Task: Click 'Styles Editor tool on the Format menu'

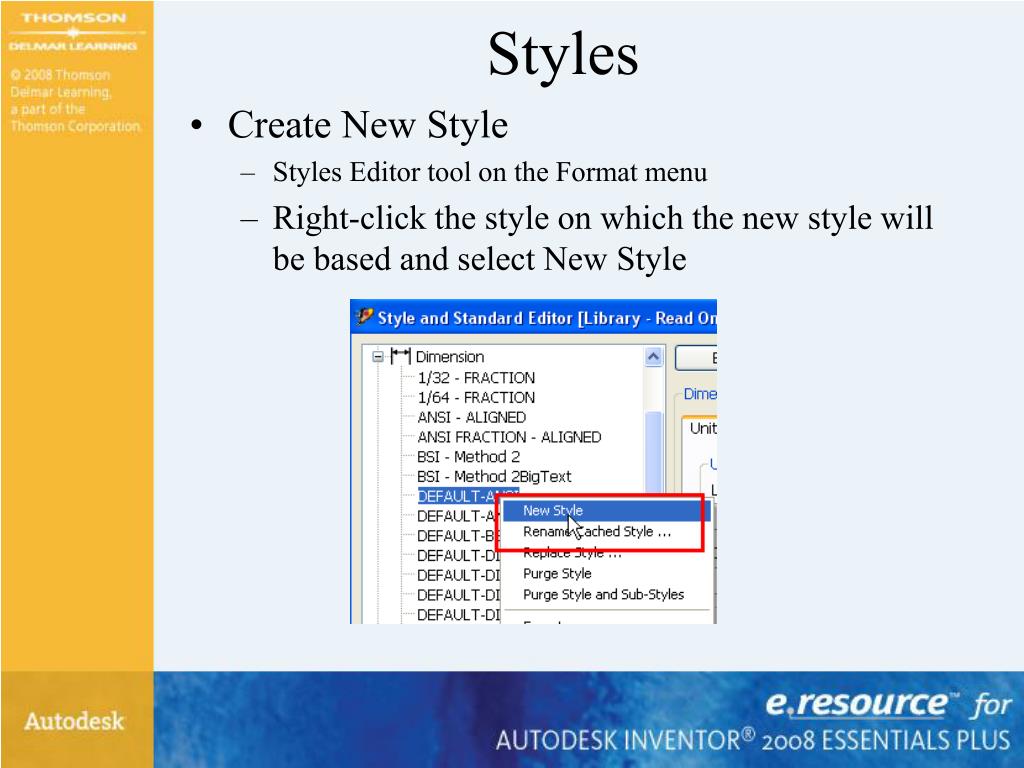Action: point(490,172)
